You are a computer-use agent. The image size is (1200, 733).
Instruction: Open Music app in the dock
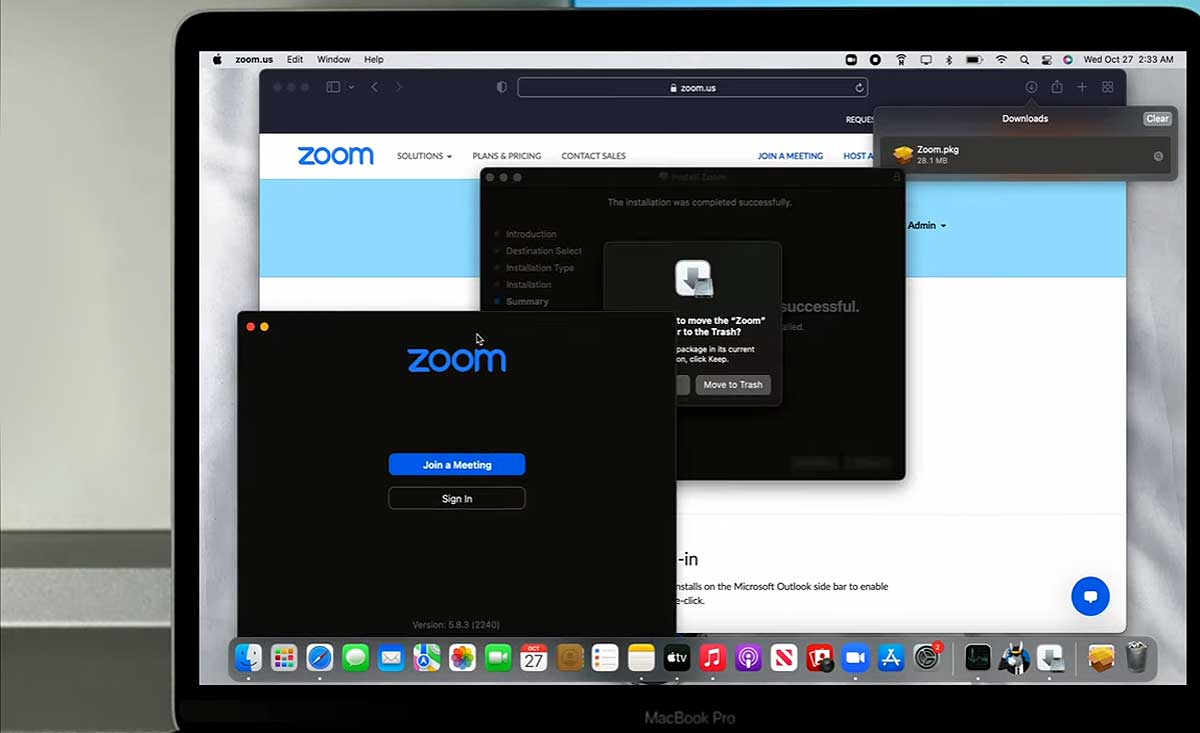click(x=712, y=657)
